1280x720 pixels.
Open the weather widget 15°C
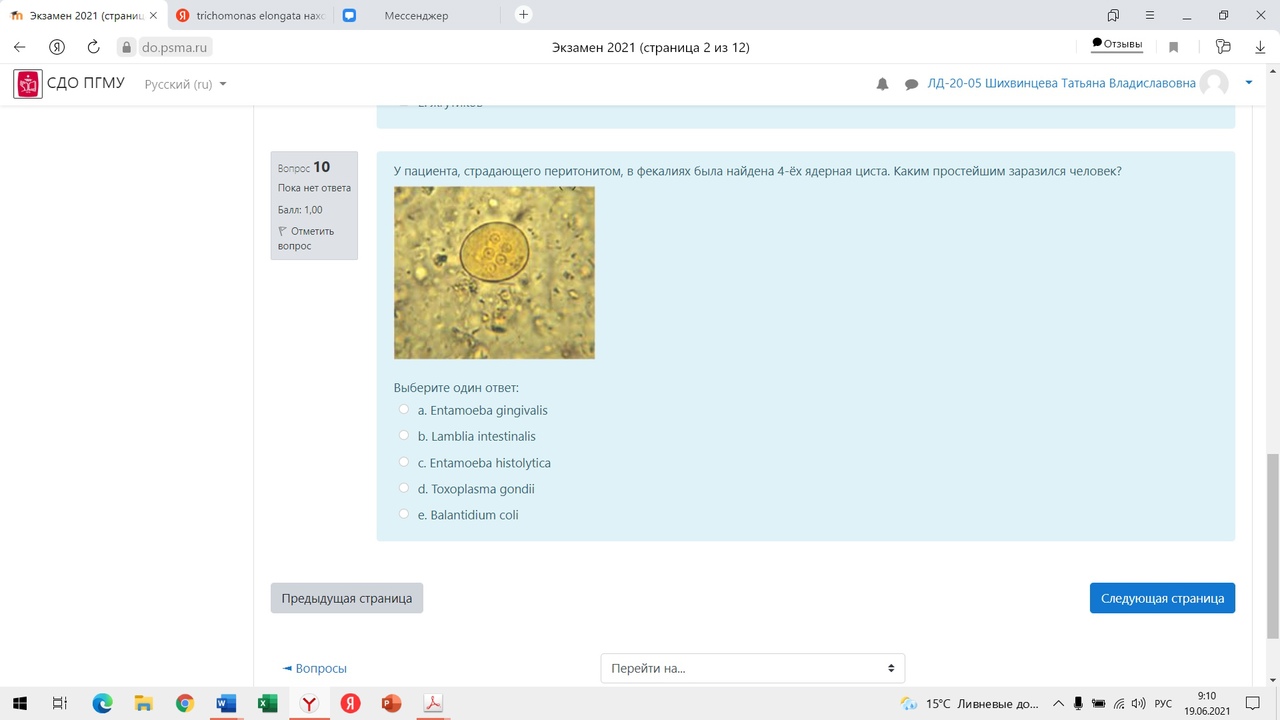[970, 703]
